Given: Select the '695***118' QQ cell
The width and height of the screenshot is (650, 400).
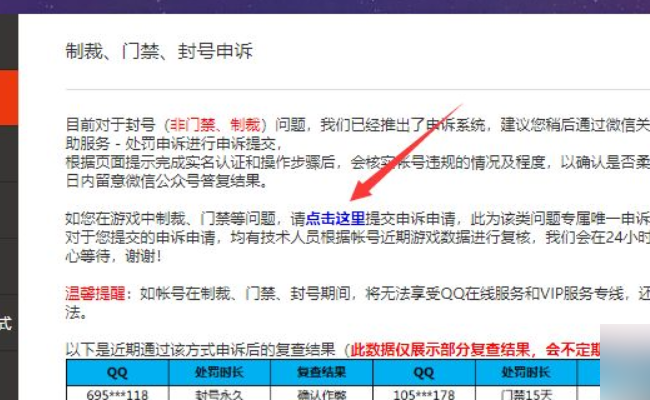Looking at the screenshot, I should click(x=115, y=392).
